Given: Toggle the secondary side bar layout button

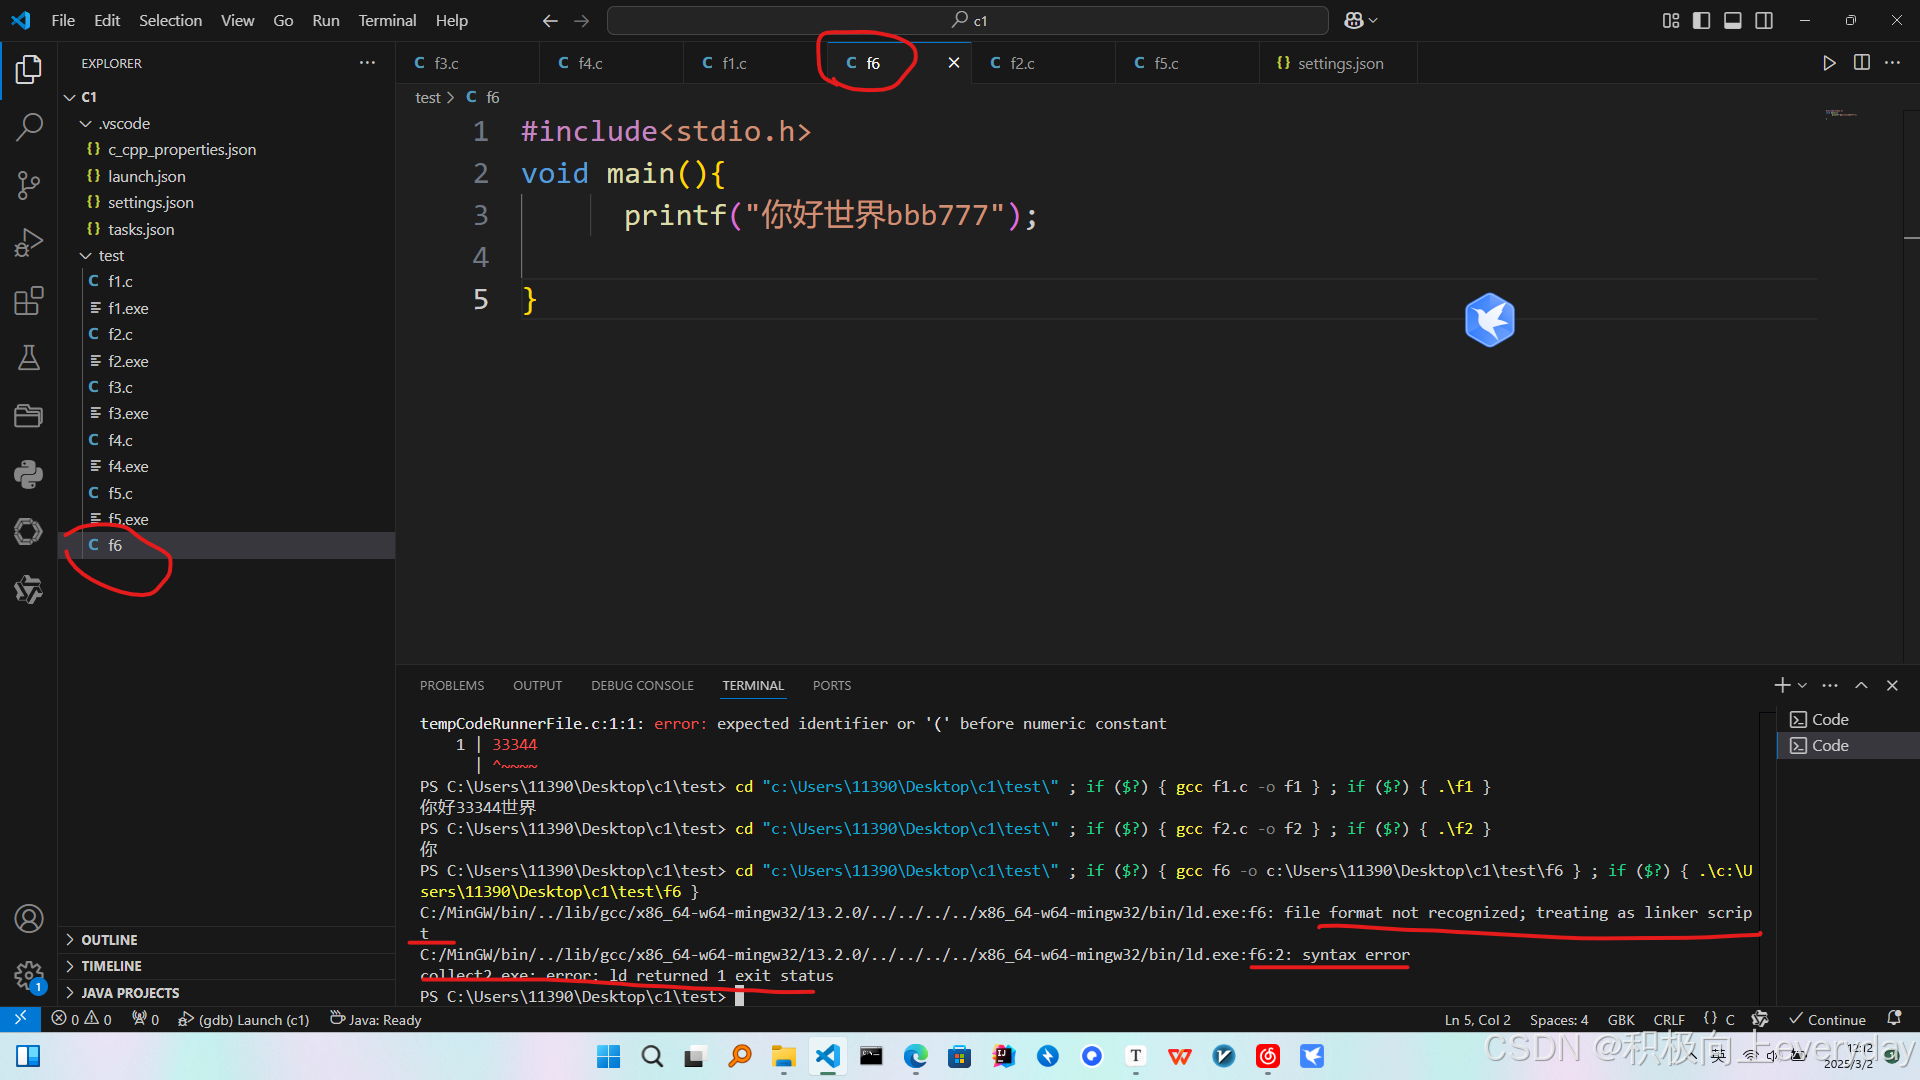Looking at the screenshot, I should click(1764, 20).
